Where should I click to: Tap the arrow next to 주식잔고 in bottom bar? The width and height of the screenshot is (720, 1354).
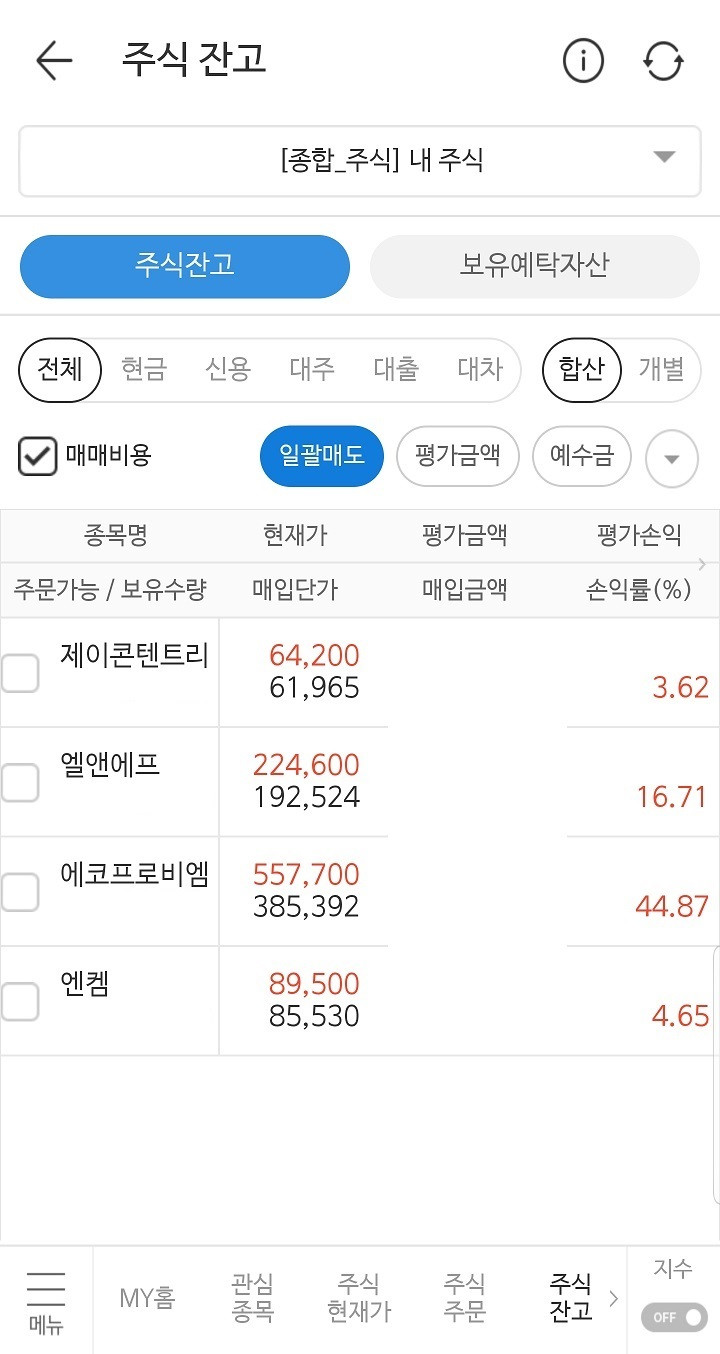pos(614,1298)
